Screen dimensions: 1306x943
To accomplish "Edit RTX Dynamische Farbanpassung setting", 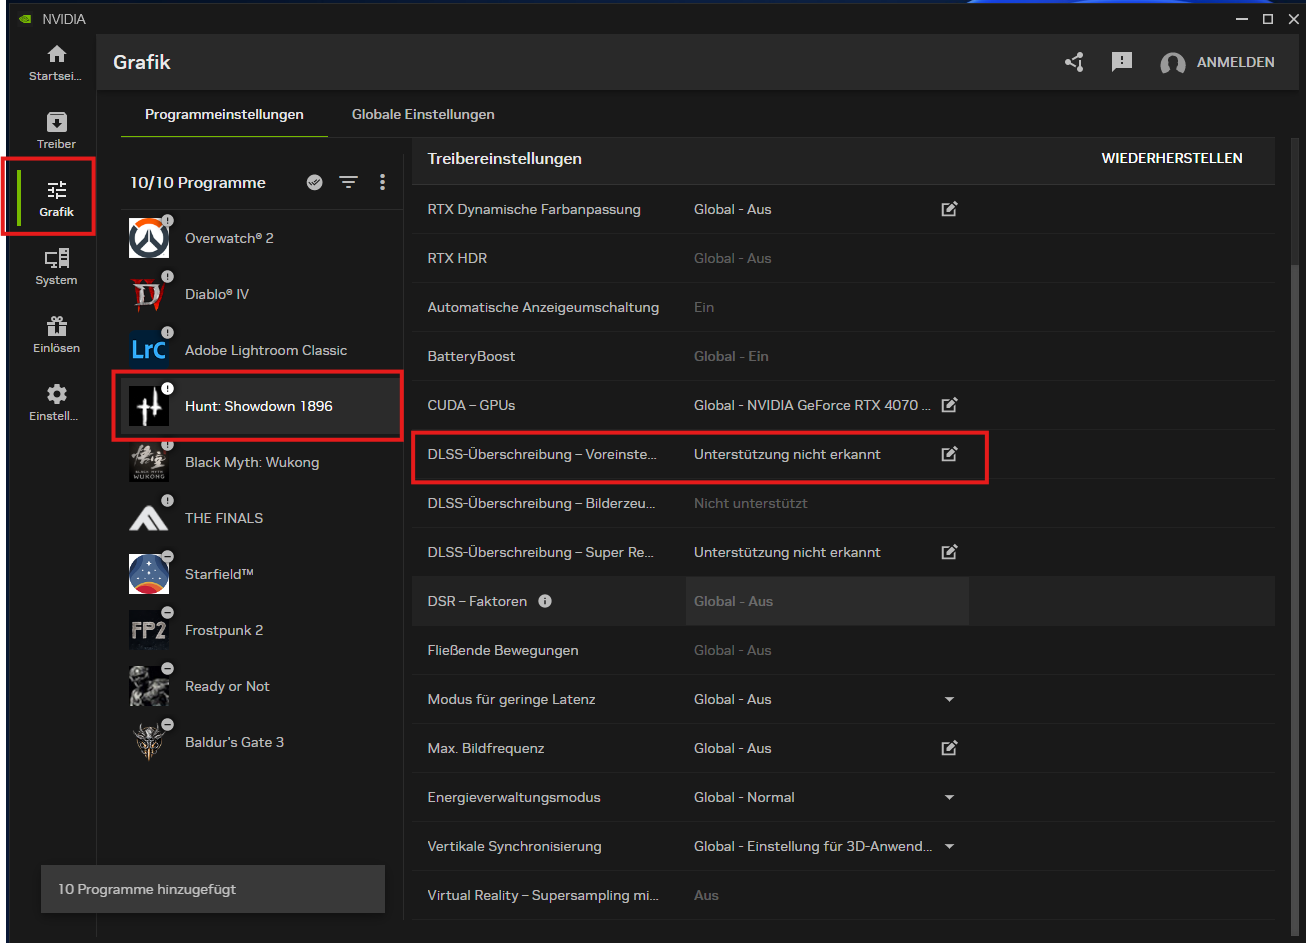I will point(949,209).
